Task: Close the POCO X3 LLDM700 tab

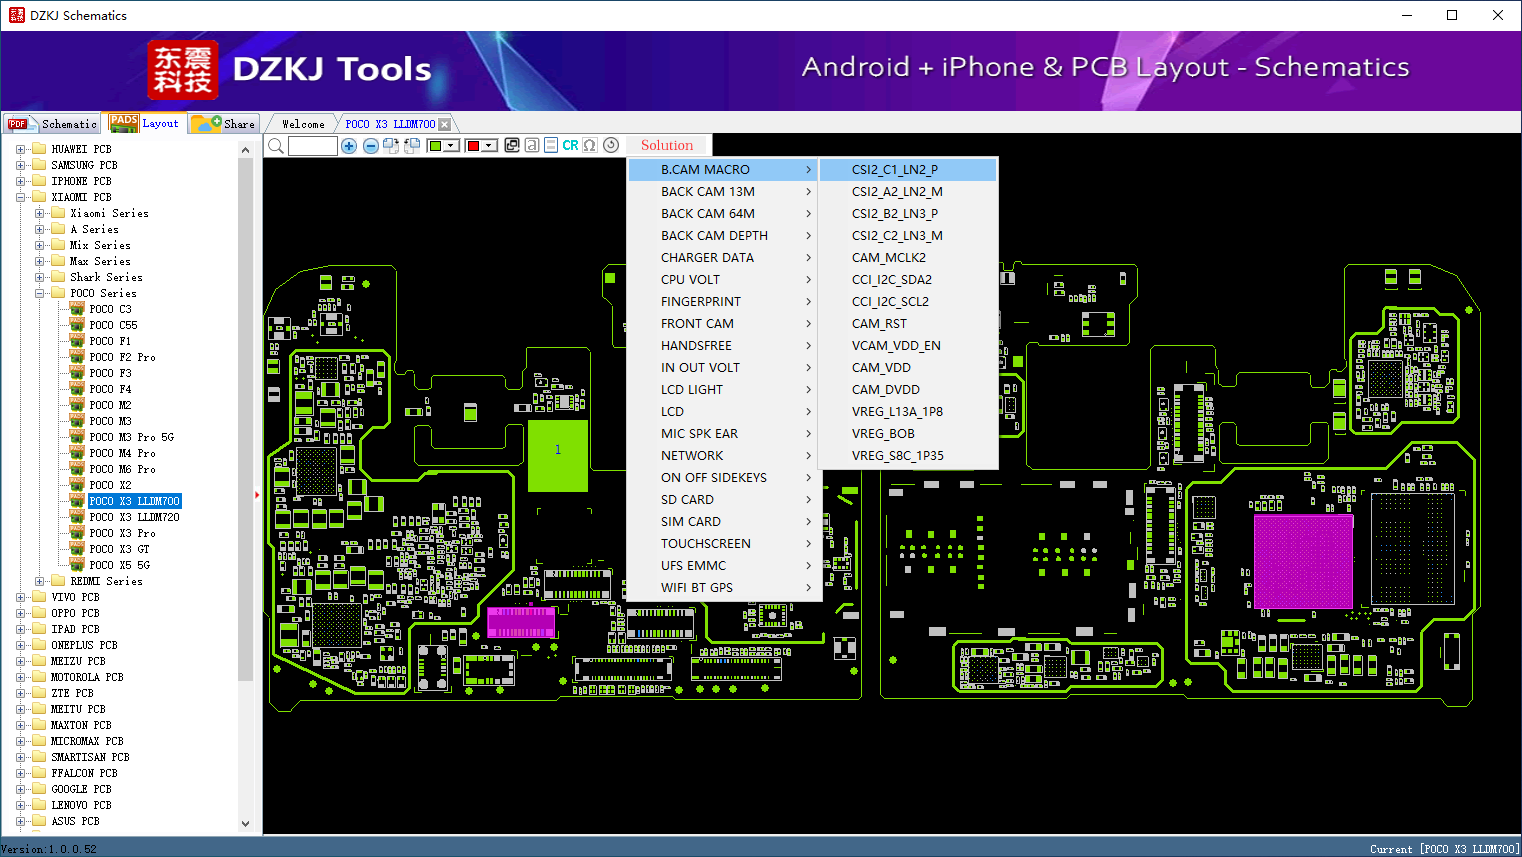Action: point(445,124)
